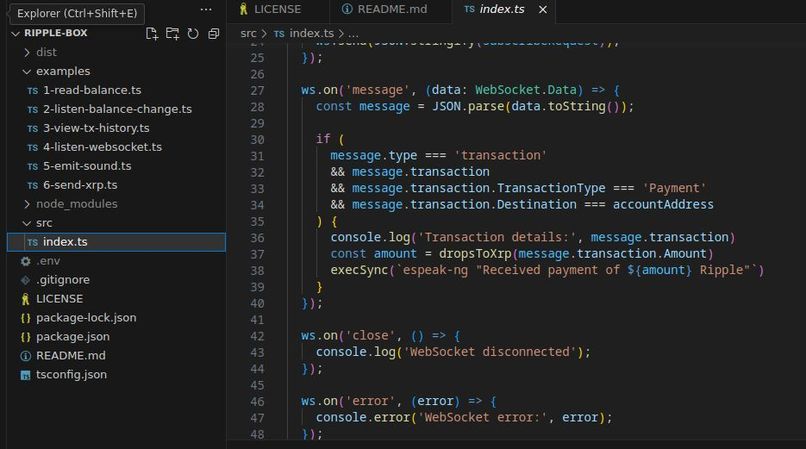Open the Explorer views and more actions menu

[x=206, y=10]
